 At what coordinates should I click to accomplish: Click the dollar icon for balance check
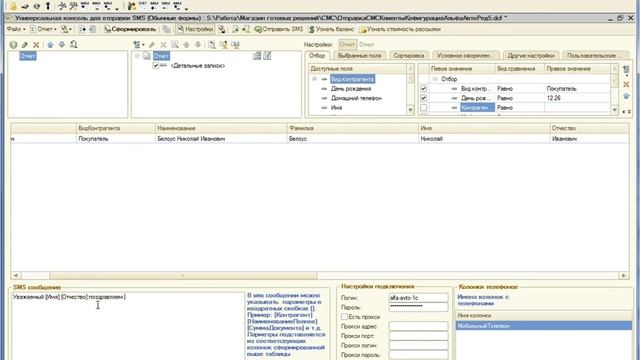coord(311,29)
